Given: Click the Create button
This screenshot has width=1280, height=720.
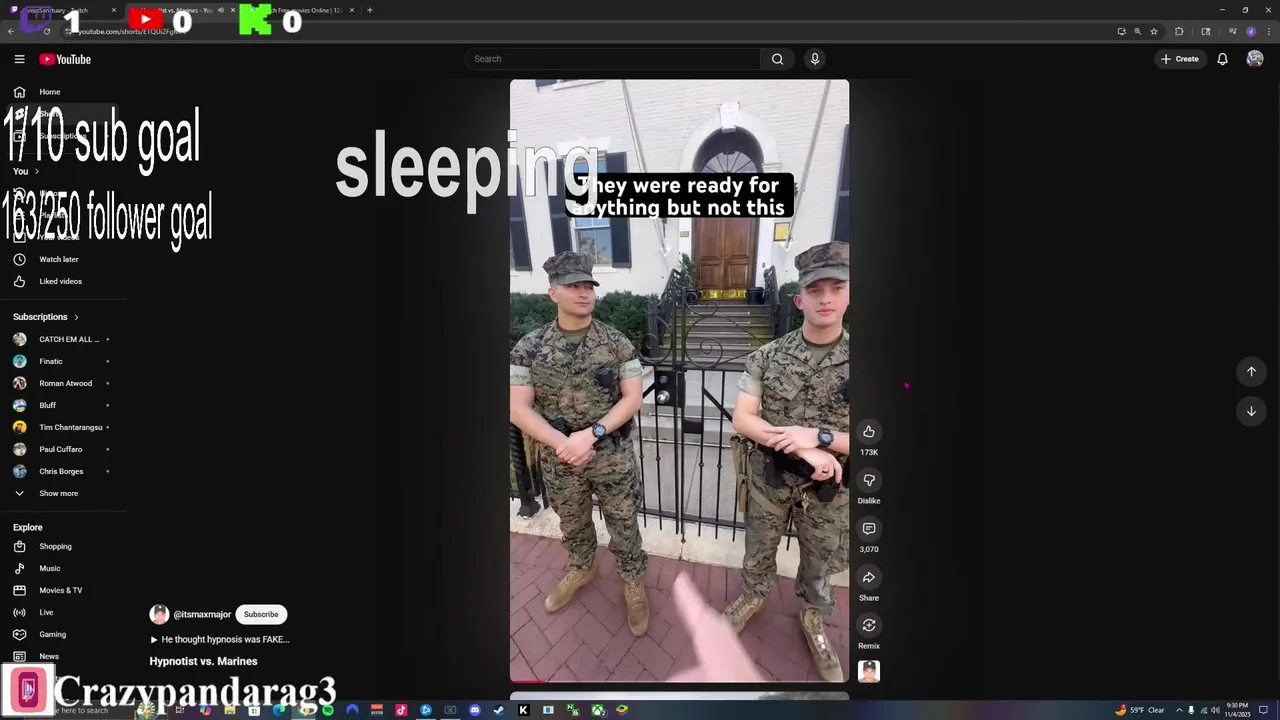Looking at the screenshot, I should (1180, 59).
